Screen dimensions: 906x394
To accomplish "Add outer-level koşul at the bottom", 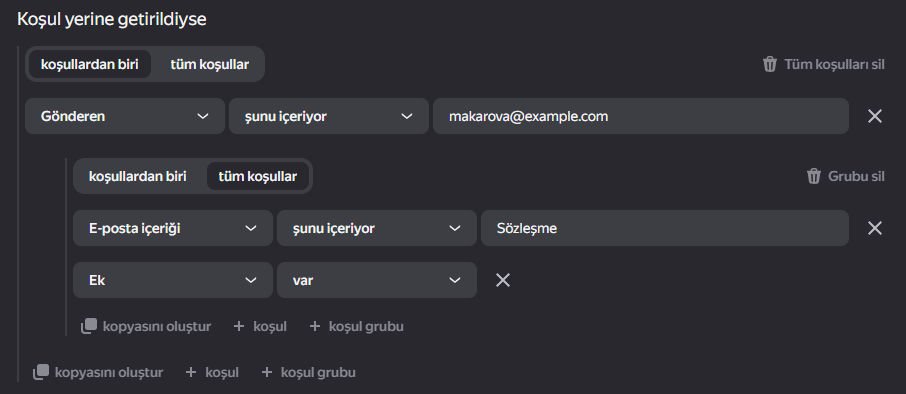I will pos(212,373).
